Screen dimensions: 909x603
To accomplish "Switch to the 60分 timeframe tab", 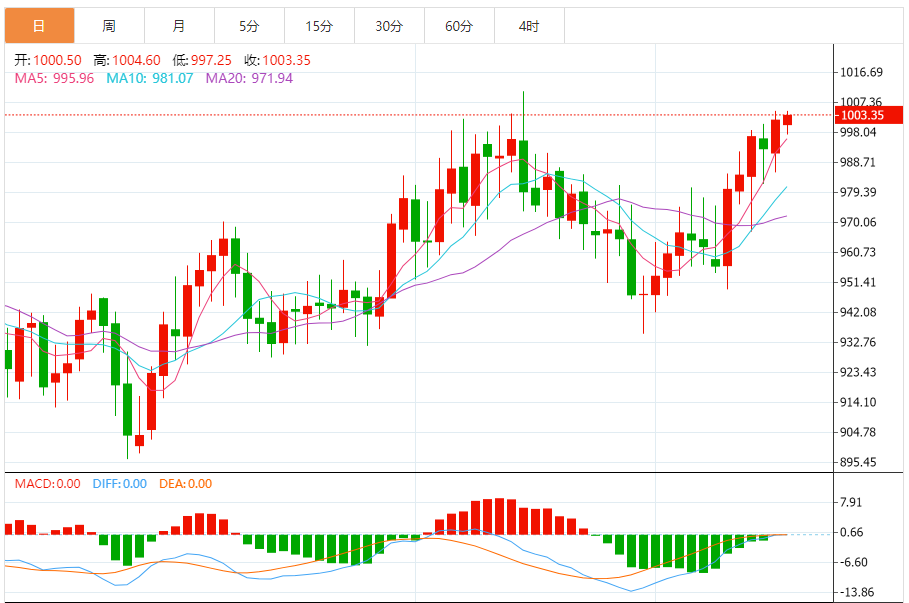I will click(x=460, y=26).
